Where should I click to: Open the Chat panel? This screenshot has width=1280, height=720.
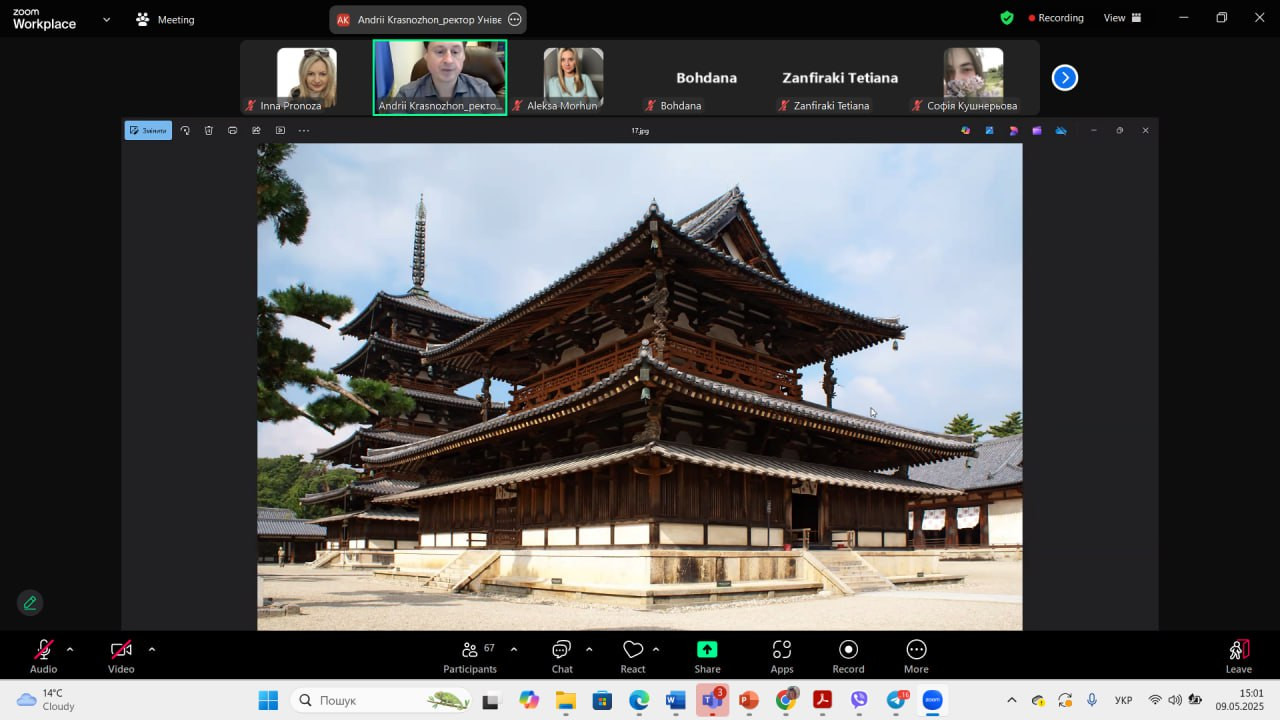click(562, 655)
